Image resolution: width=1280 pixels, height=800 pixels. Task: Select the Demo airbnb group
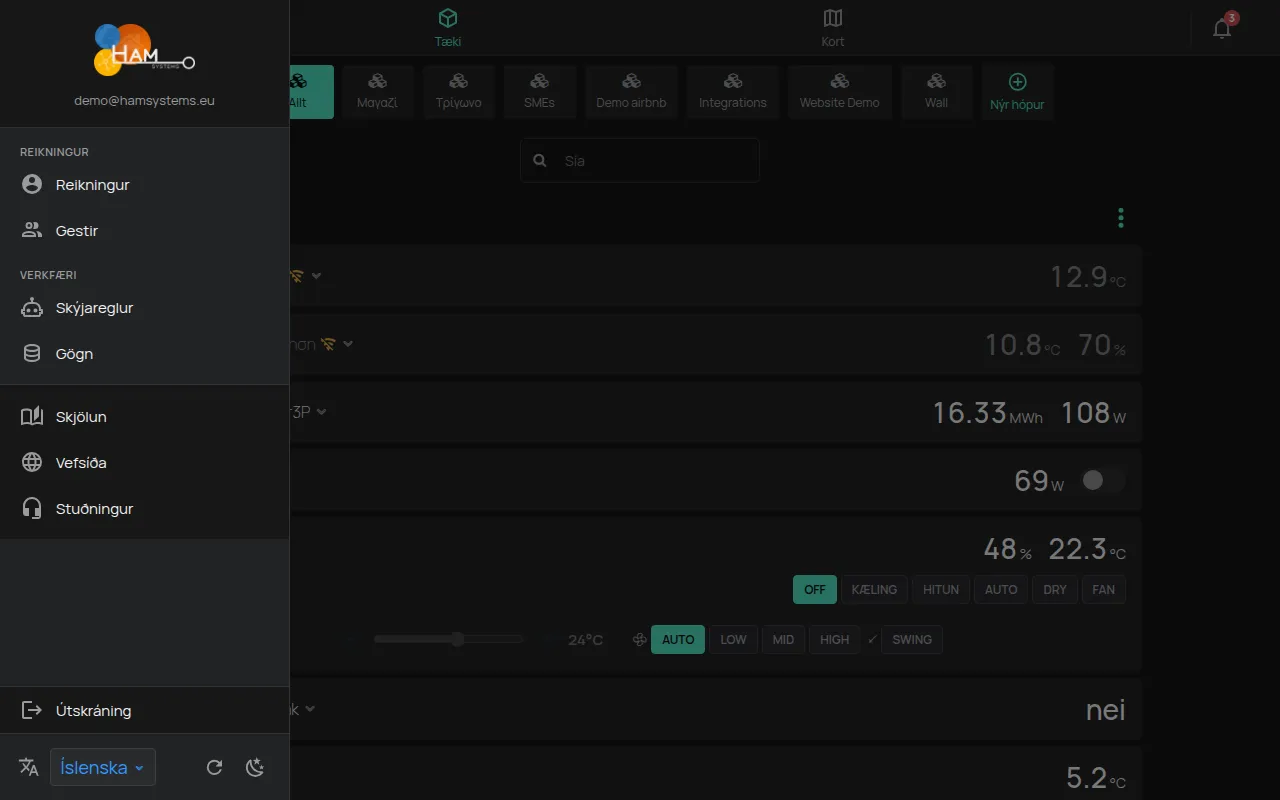click(x=631, y=92)
